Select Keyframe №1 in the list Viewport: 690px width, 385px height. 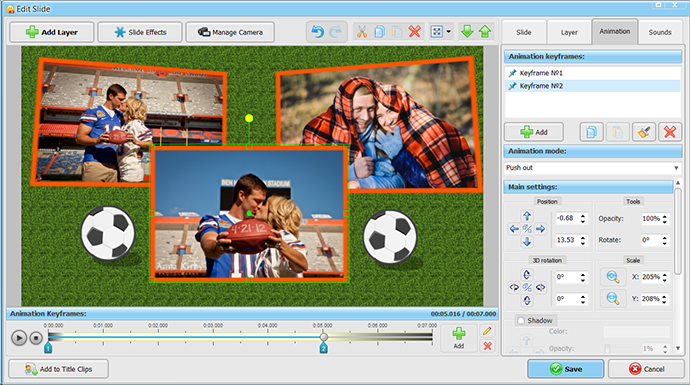(x=593, y=73)
